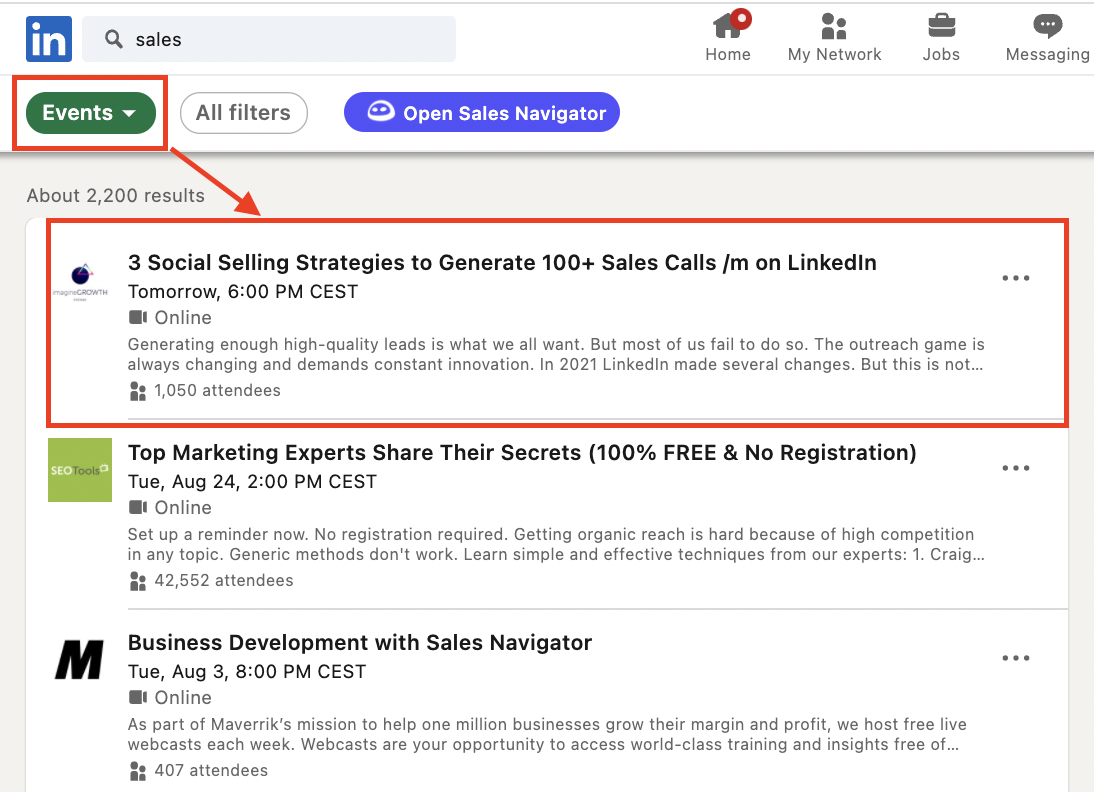Click the LinkedIn logo
1094x792 pixels.
pos(49,39)
